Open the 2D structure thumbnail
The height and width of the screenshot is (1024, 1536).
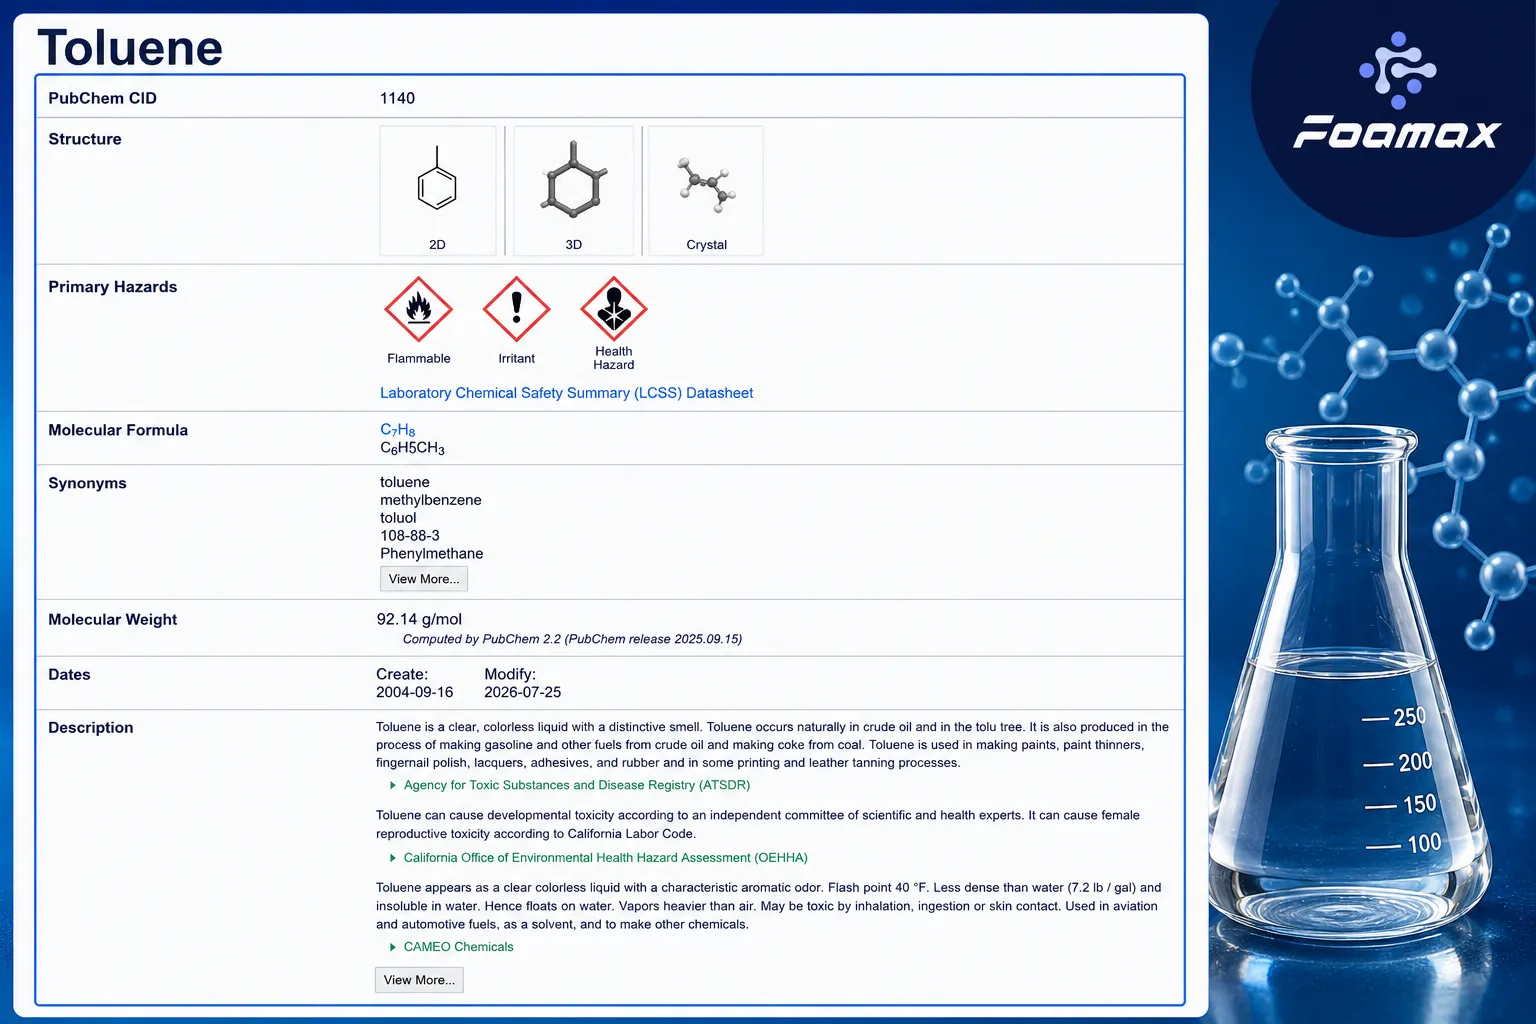pos(438,191)
